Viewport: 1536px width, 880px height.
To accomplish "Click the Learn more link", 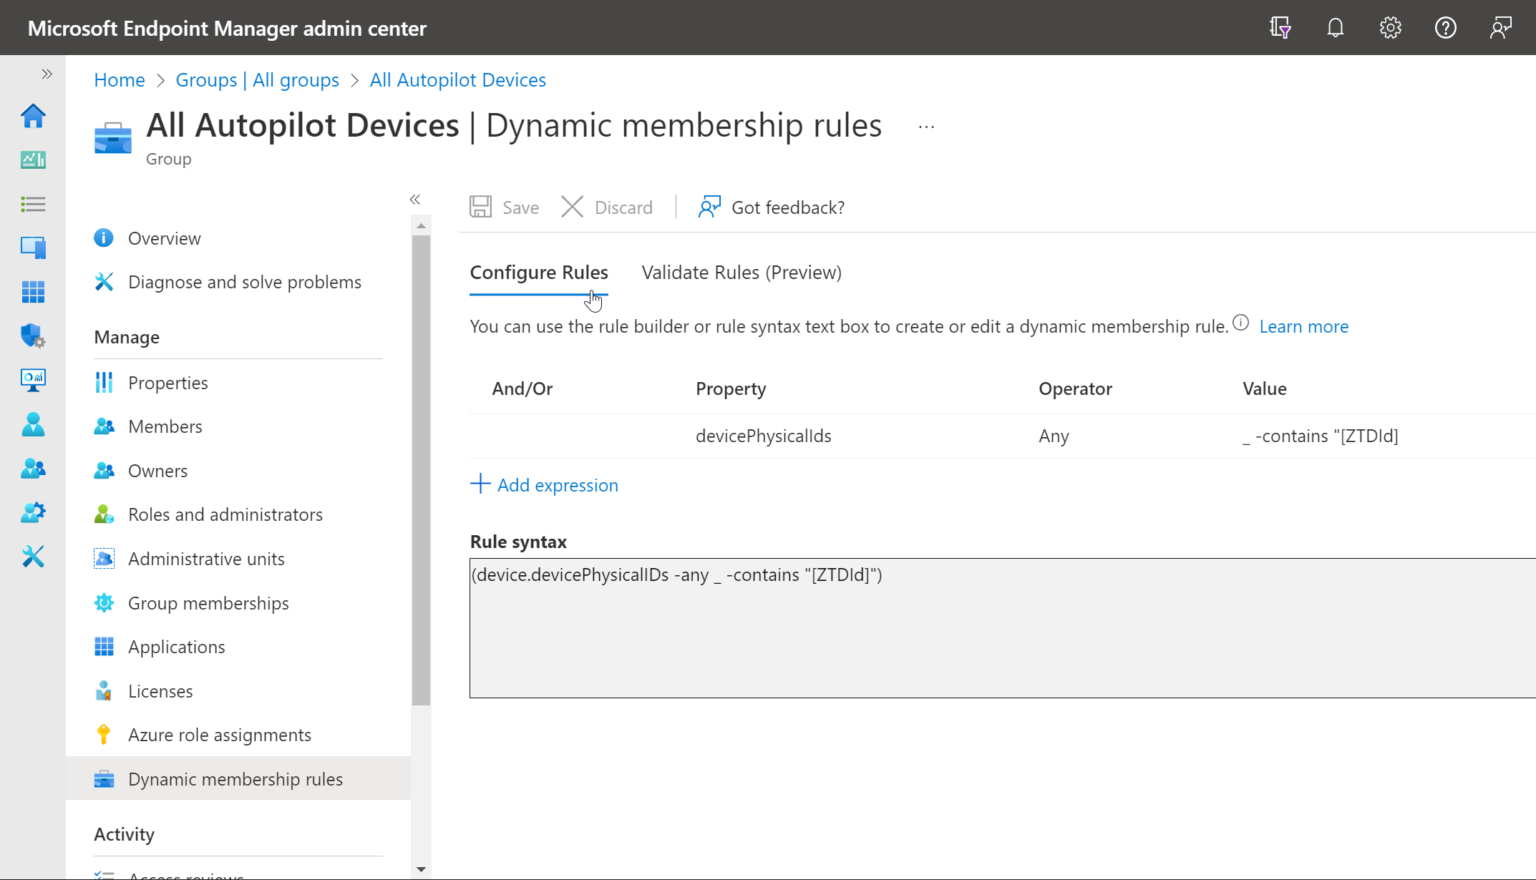I will (x=1303, y=326).
